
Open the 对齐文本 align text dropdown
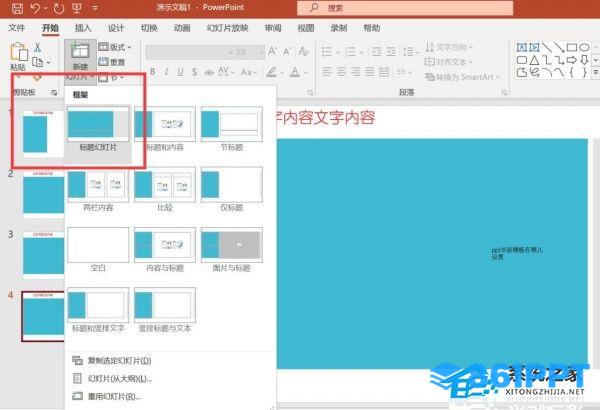pyautogui.click(x=449, y=62)
